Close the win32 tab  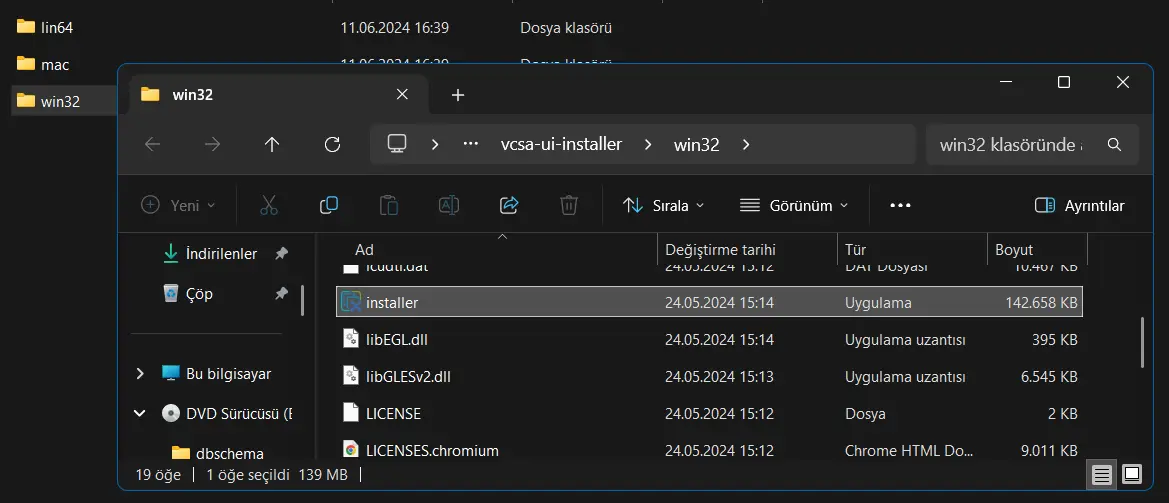pos(402,95)
